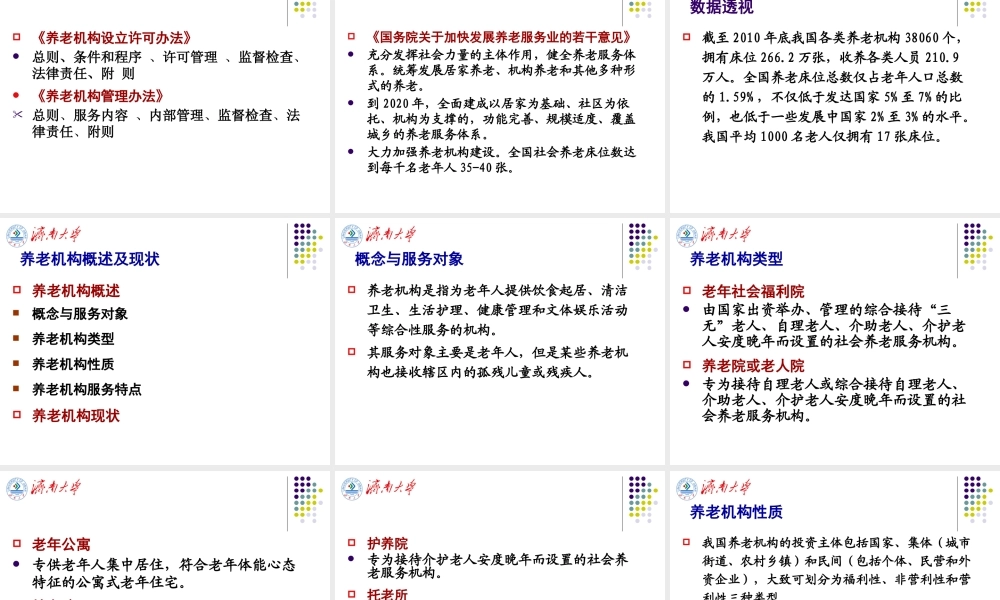This screenshot has height=600, width=1000.
Task: Click the 济南大学 logo on 护养院 slide
Action: pos(379,488)
